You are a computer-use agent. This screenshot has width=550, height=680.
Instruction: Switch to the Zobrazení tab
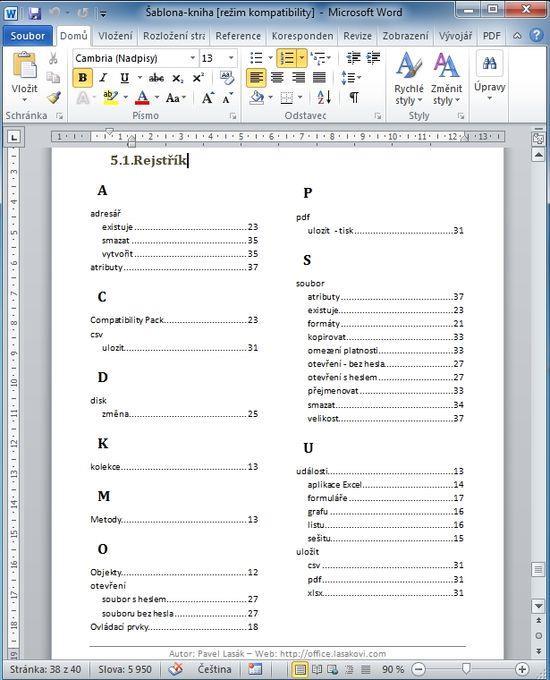pyautogui.click(x=405, y=36)
